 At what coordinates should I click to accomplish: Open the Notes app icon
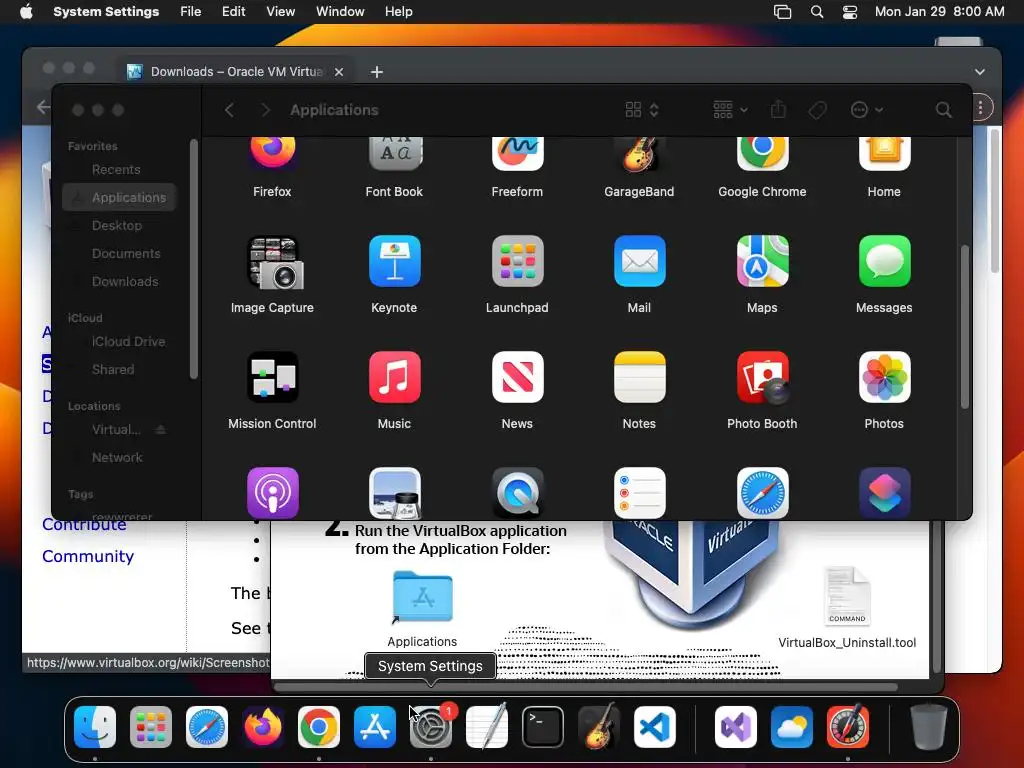(639, 377)
